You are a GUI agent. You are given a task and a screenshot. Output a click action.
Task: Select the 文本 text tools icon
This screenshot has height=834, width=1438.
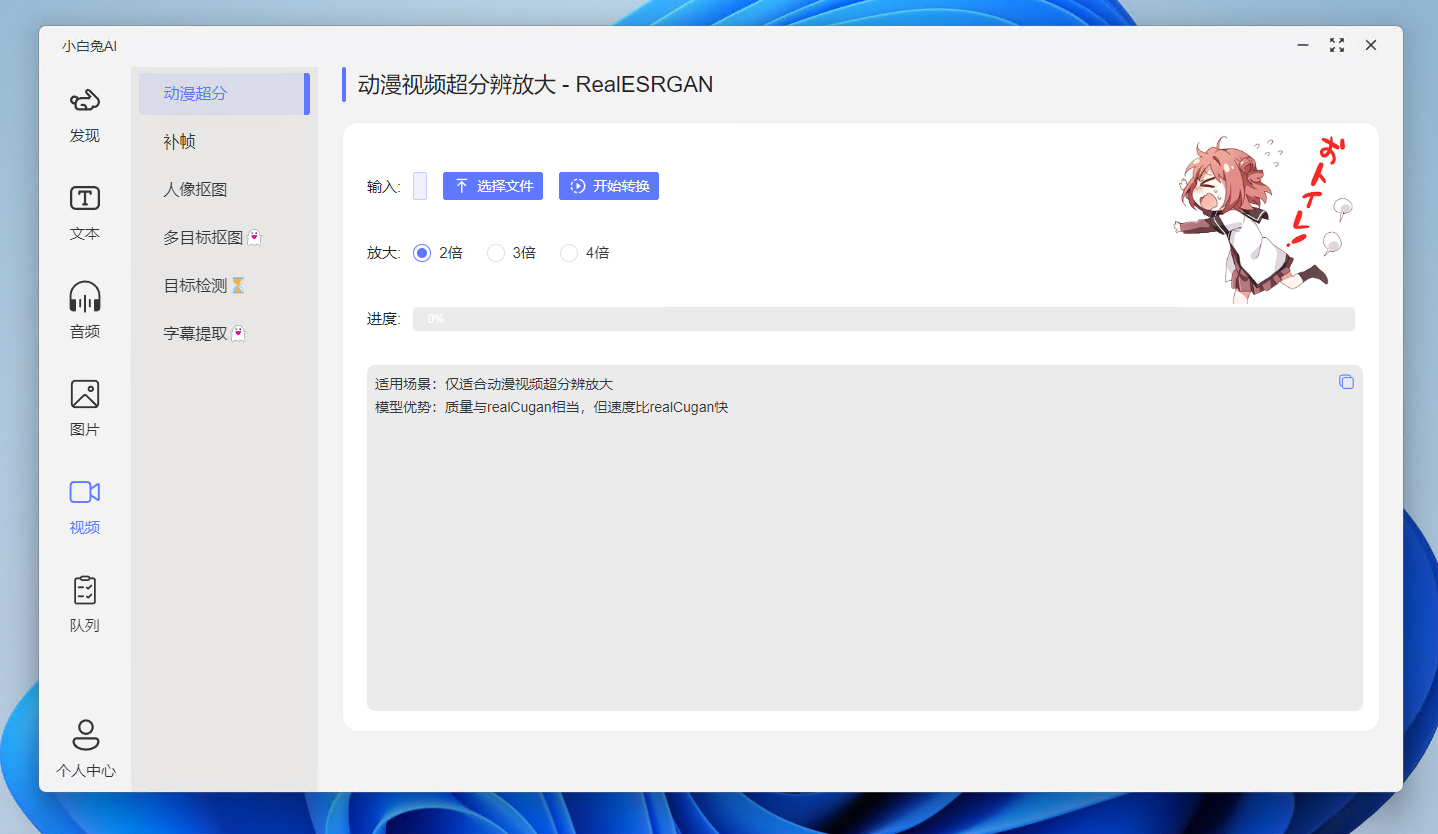(x=84, y=212)
